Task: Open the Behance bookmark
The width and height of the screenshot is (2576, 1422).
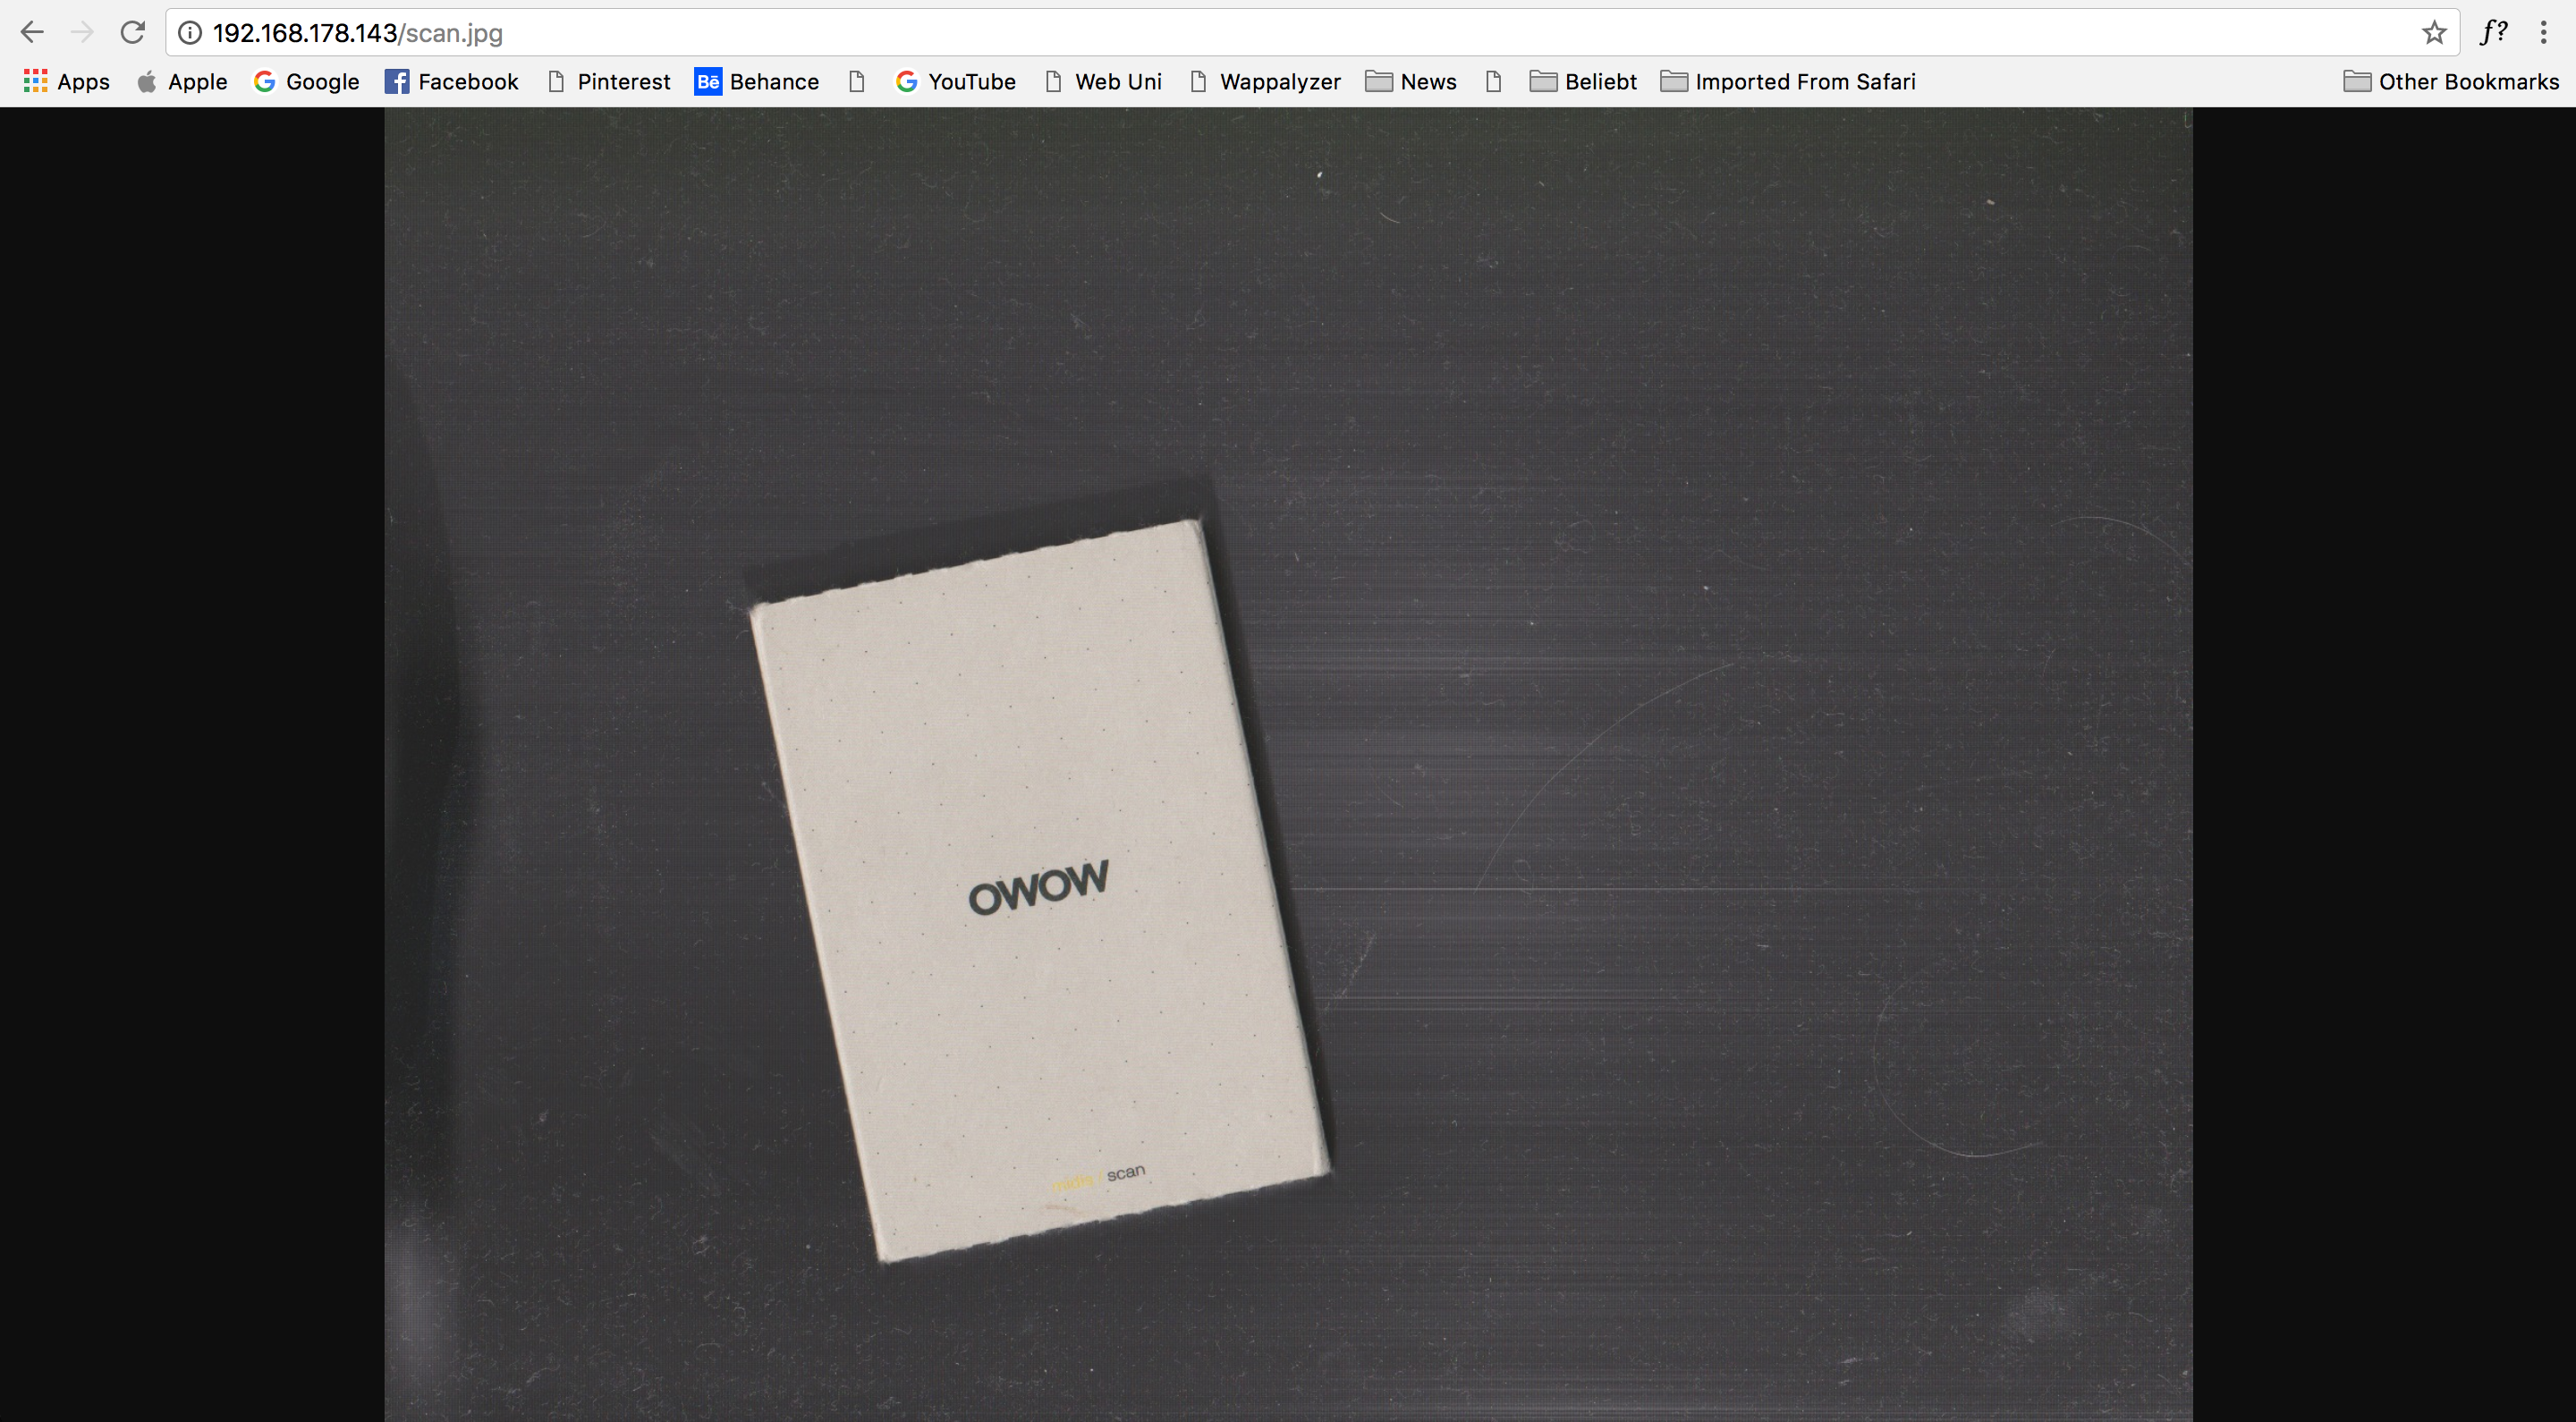Action: [x=757, y=82]
